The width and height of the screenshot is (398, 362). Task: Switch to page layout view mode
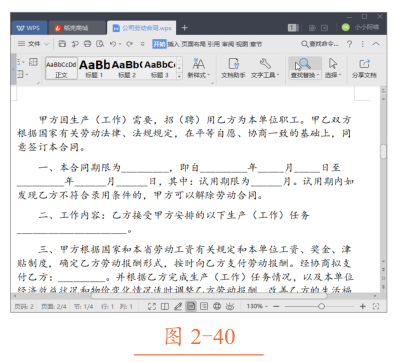click(191, 306)
